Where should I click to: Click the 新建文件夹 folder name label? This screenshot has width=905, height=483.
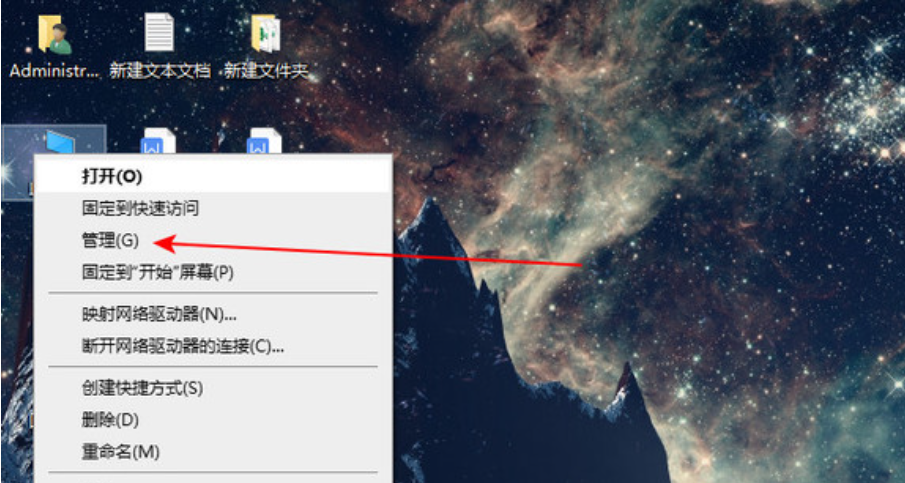point(266,71)
